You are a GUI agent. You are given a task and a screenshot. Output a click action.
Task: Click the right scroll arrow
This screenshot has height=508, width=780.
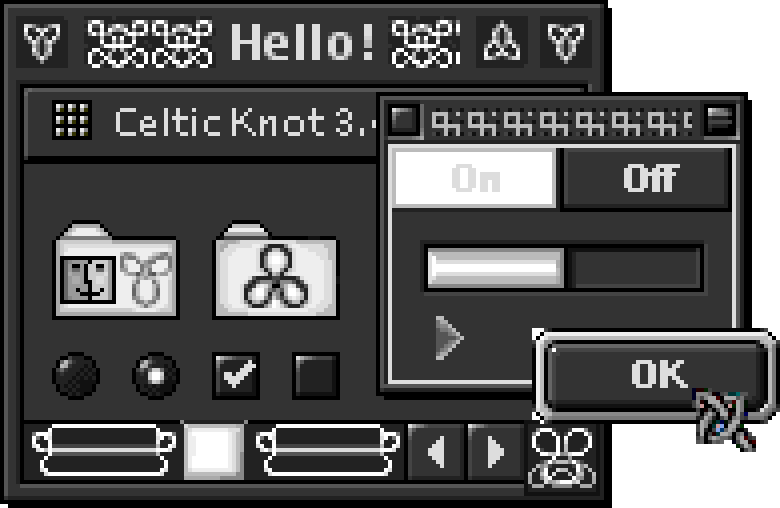click(495, 452)
